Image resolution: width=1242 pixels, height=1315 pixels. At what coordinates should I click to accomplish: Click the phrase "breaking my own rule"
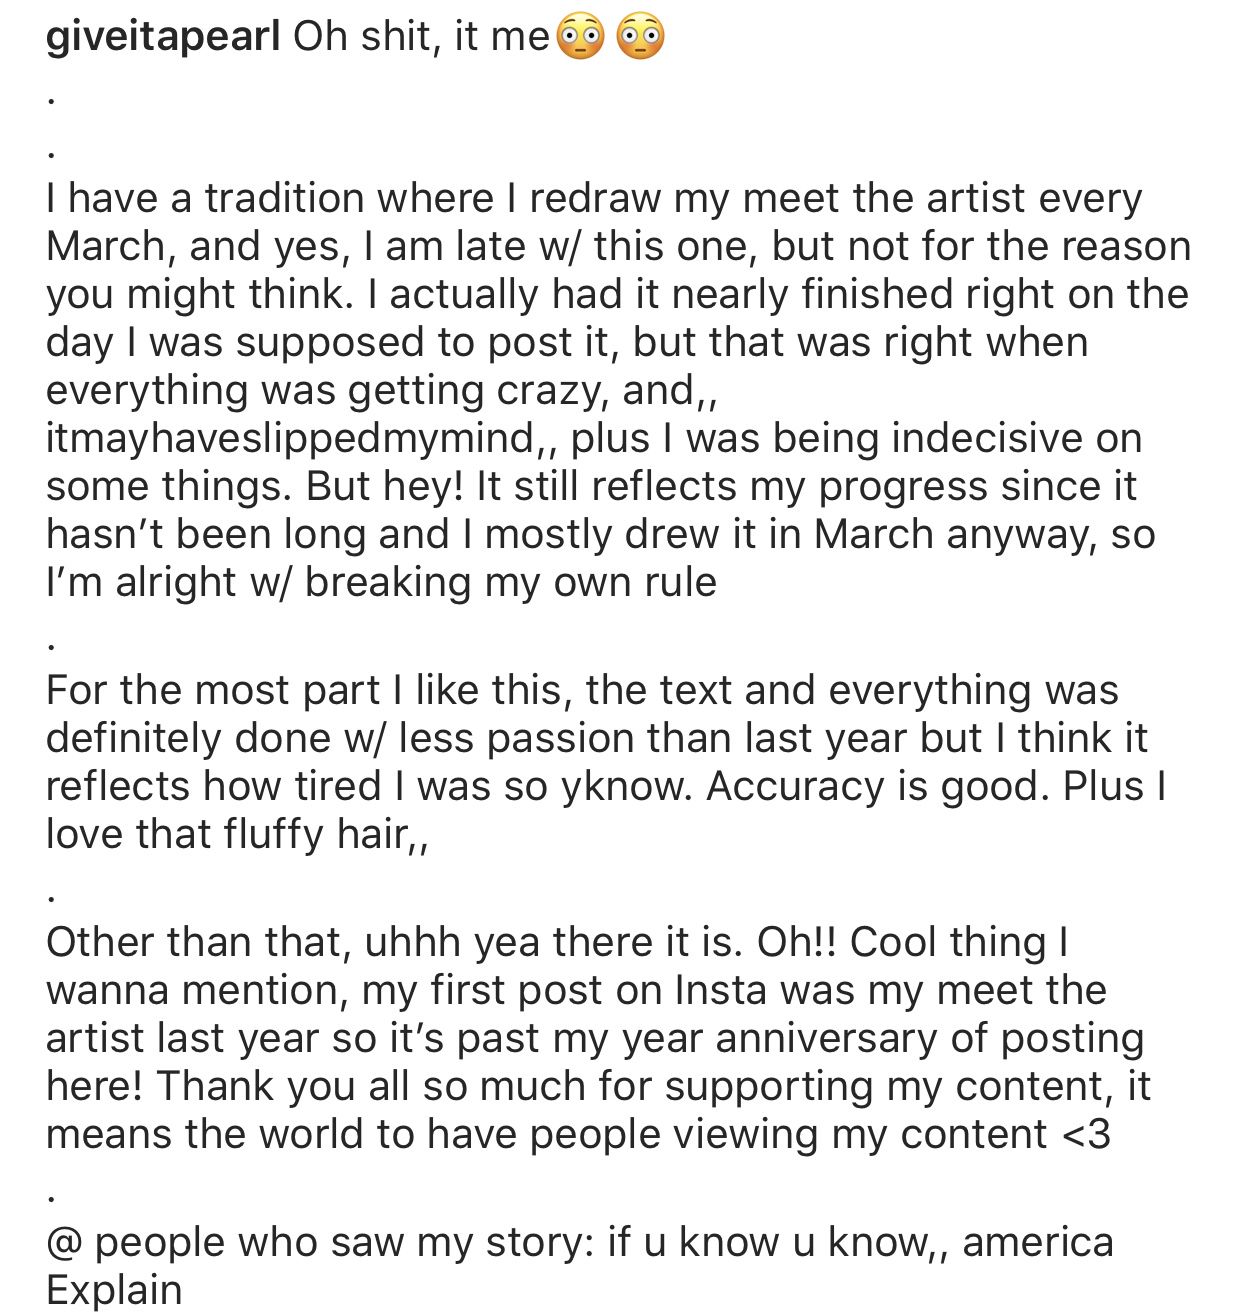click(510, 582)
